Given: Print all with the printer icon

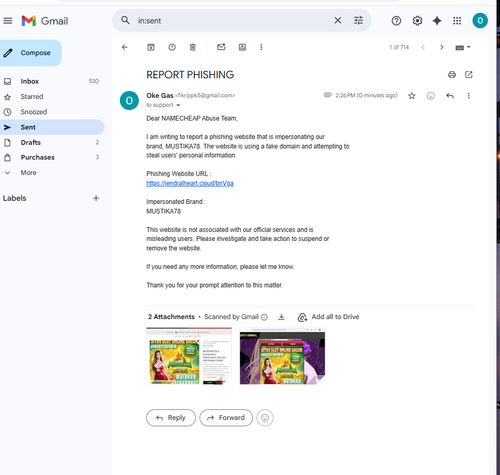Looking at the screenshot, I should [x=452, y=75].
